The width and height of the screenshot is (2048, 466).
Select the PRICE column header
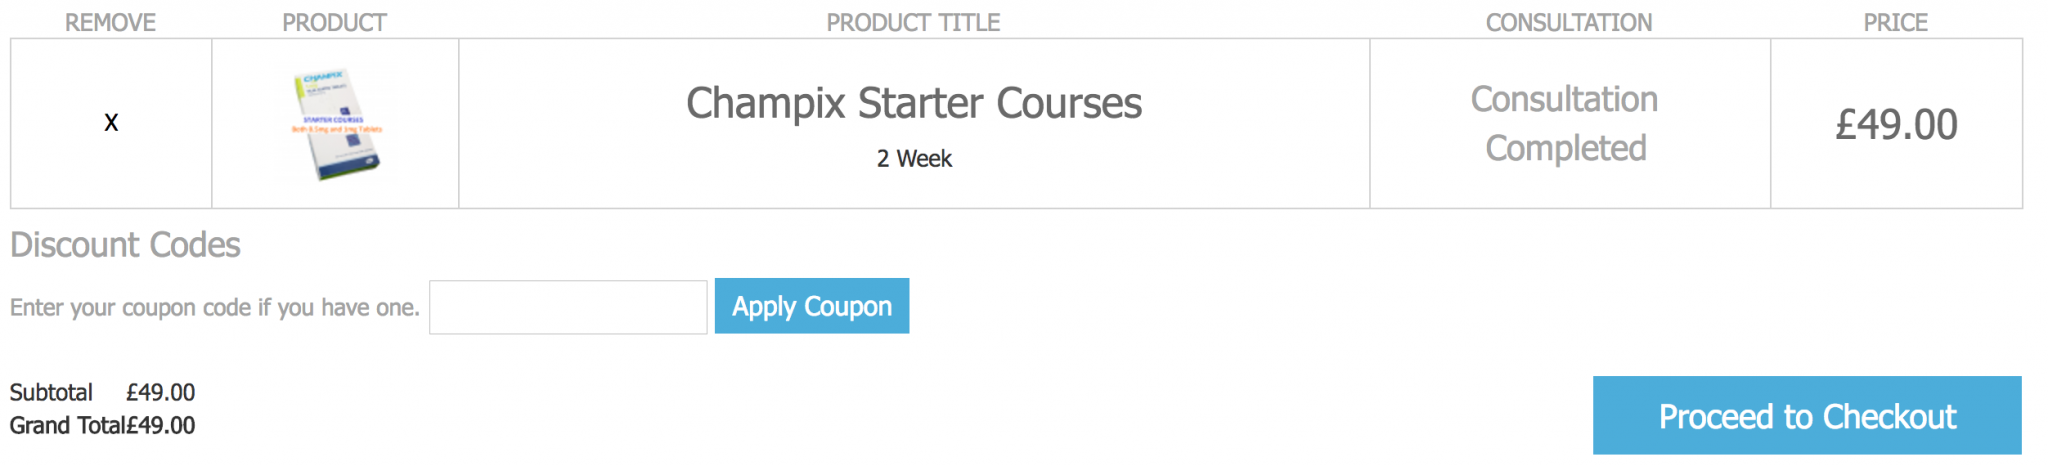coord(1895,22)
